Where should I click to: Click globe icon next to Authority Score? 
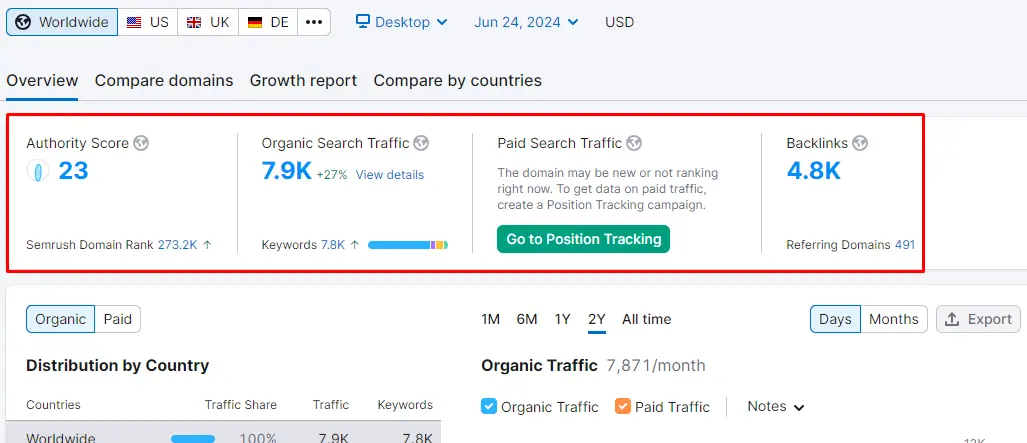(x=141, y=143)
